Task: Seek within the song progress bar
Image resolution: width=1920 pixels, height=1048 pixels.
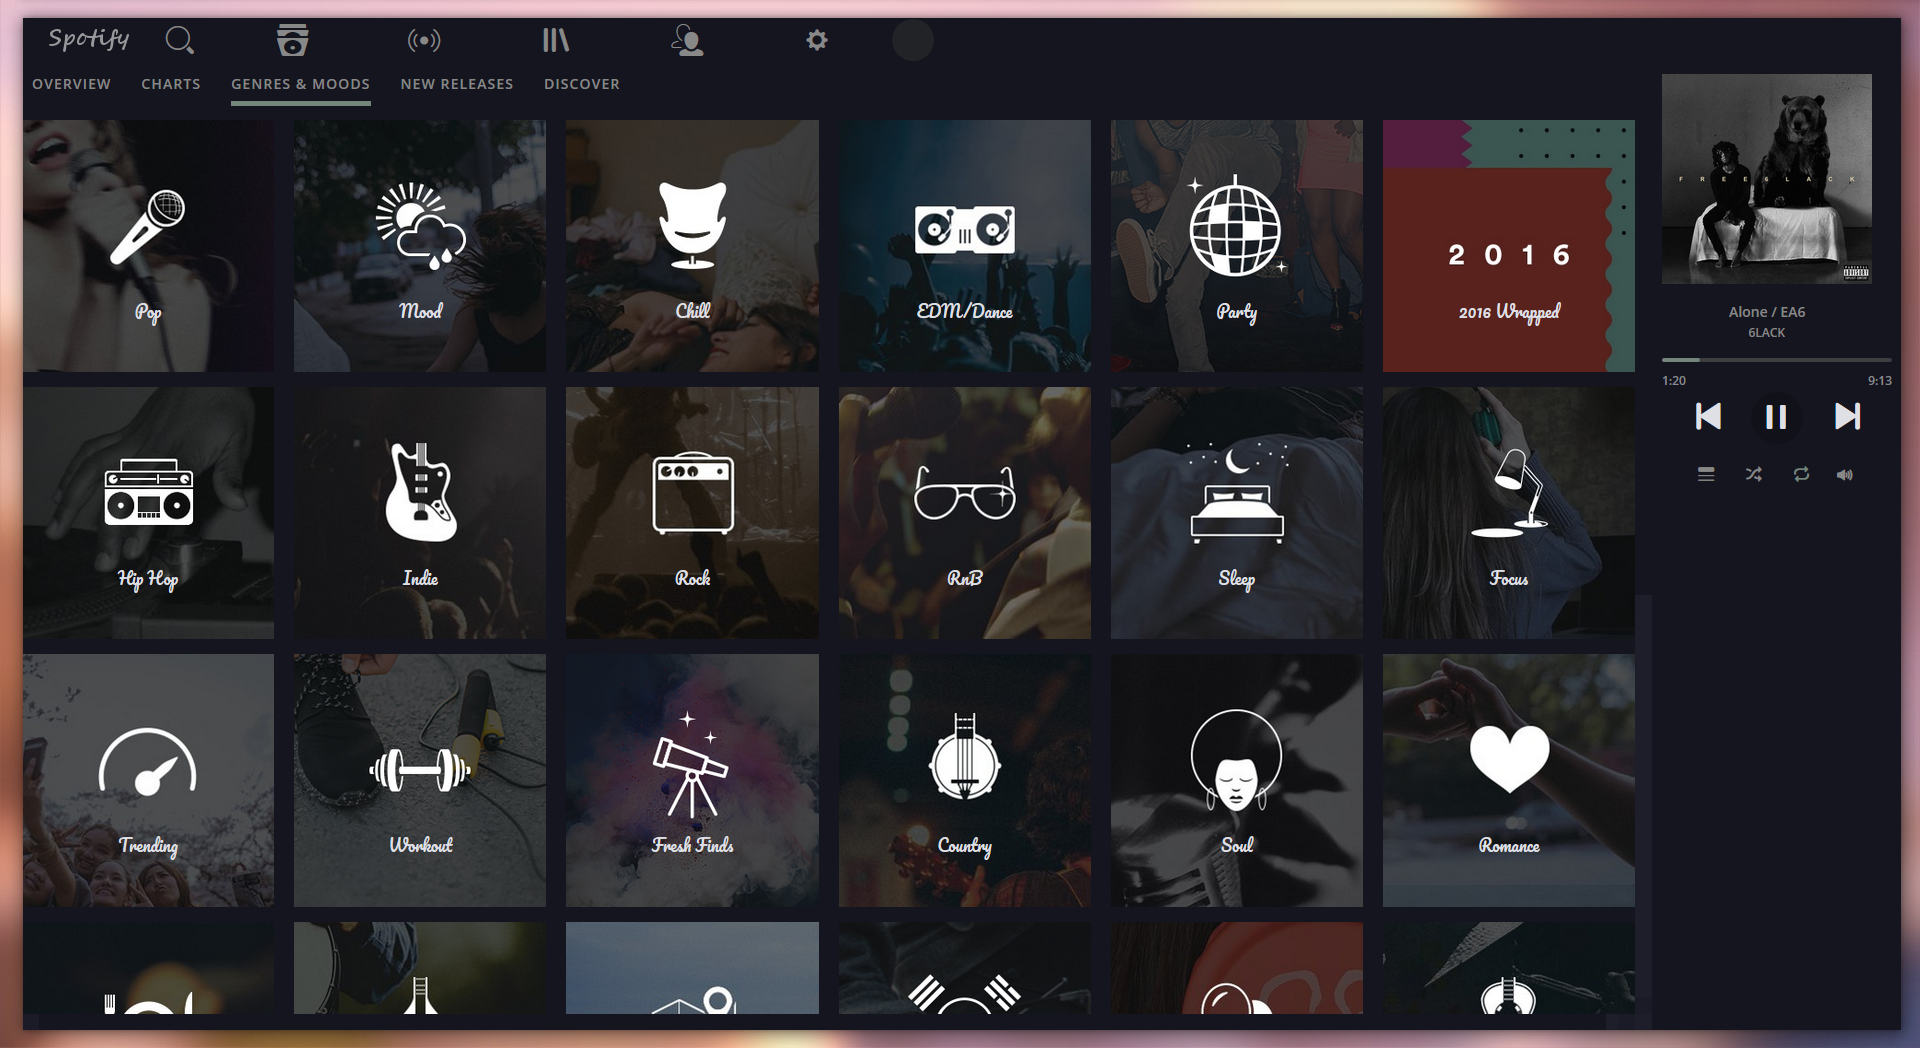Action: tap(1775, 361)
